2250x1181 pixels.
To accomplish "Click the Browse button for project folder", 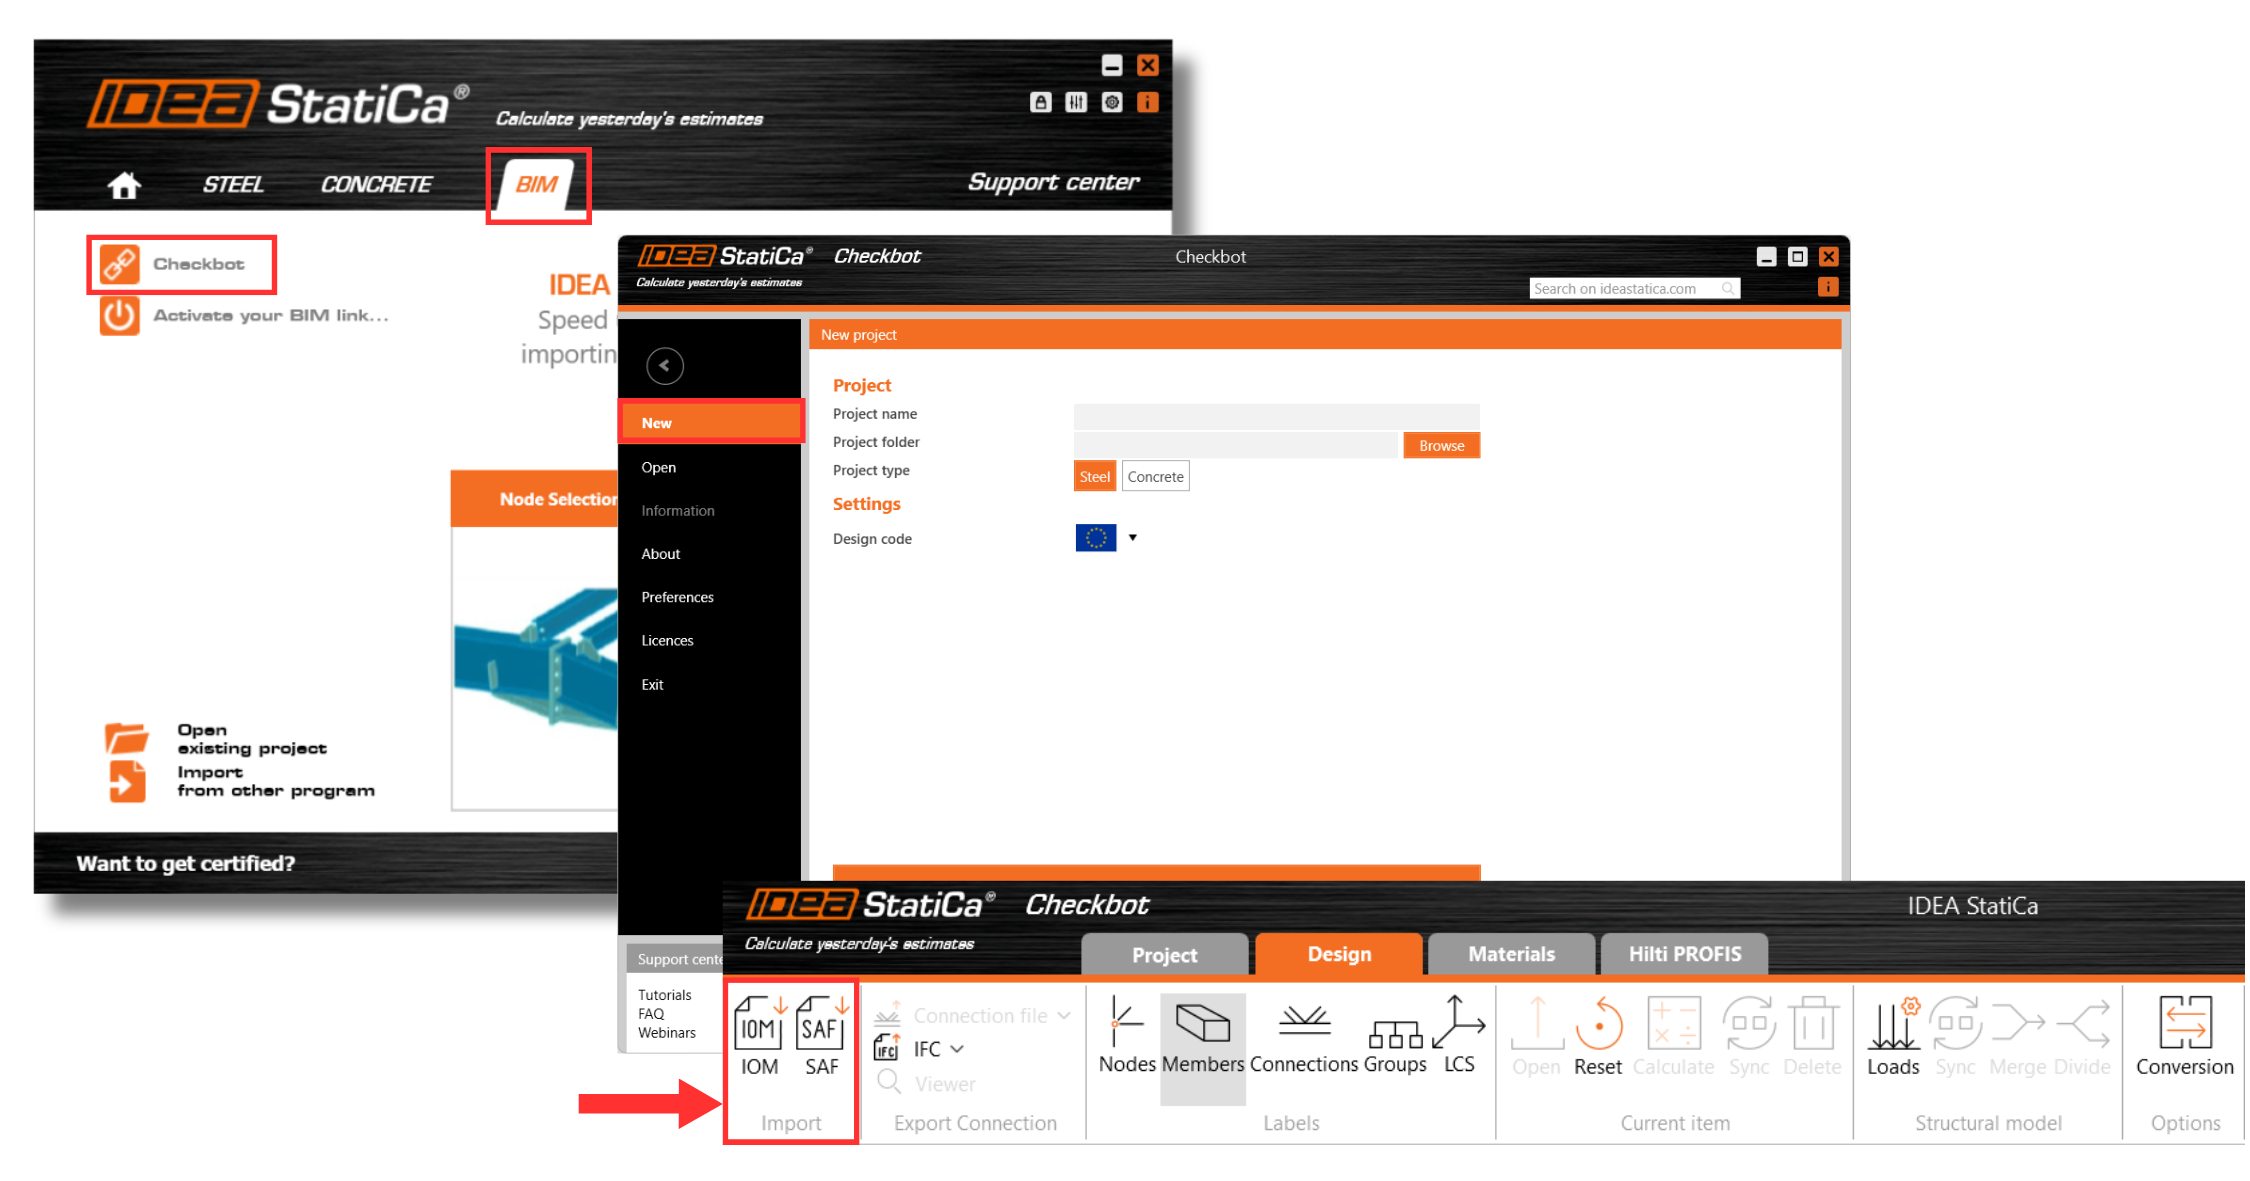I will 1441,444.
